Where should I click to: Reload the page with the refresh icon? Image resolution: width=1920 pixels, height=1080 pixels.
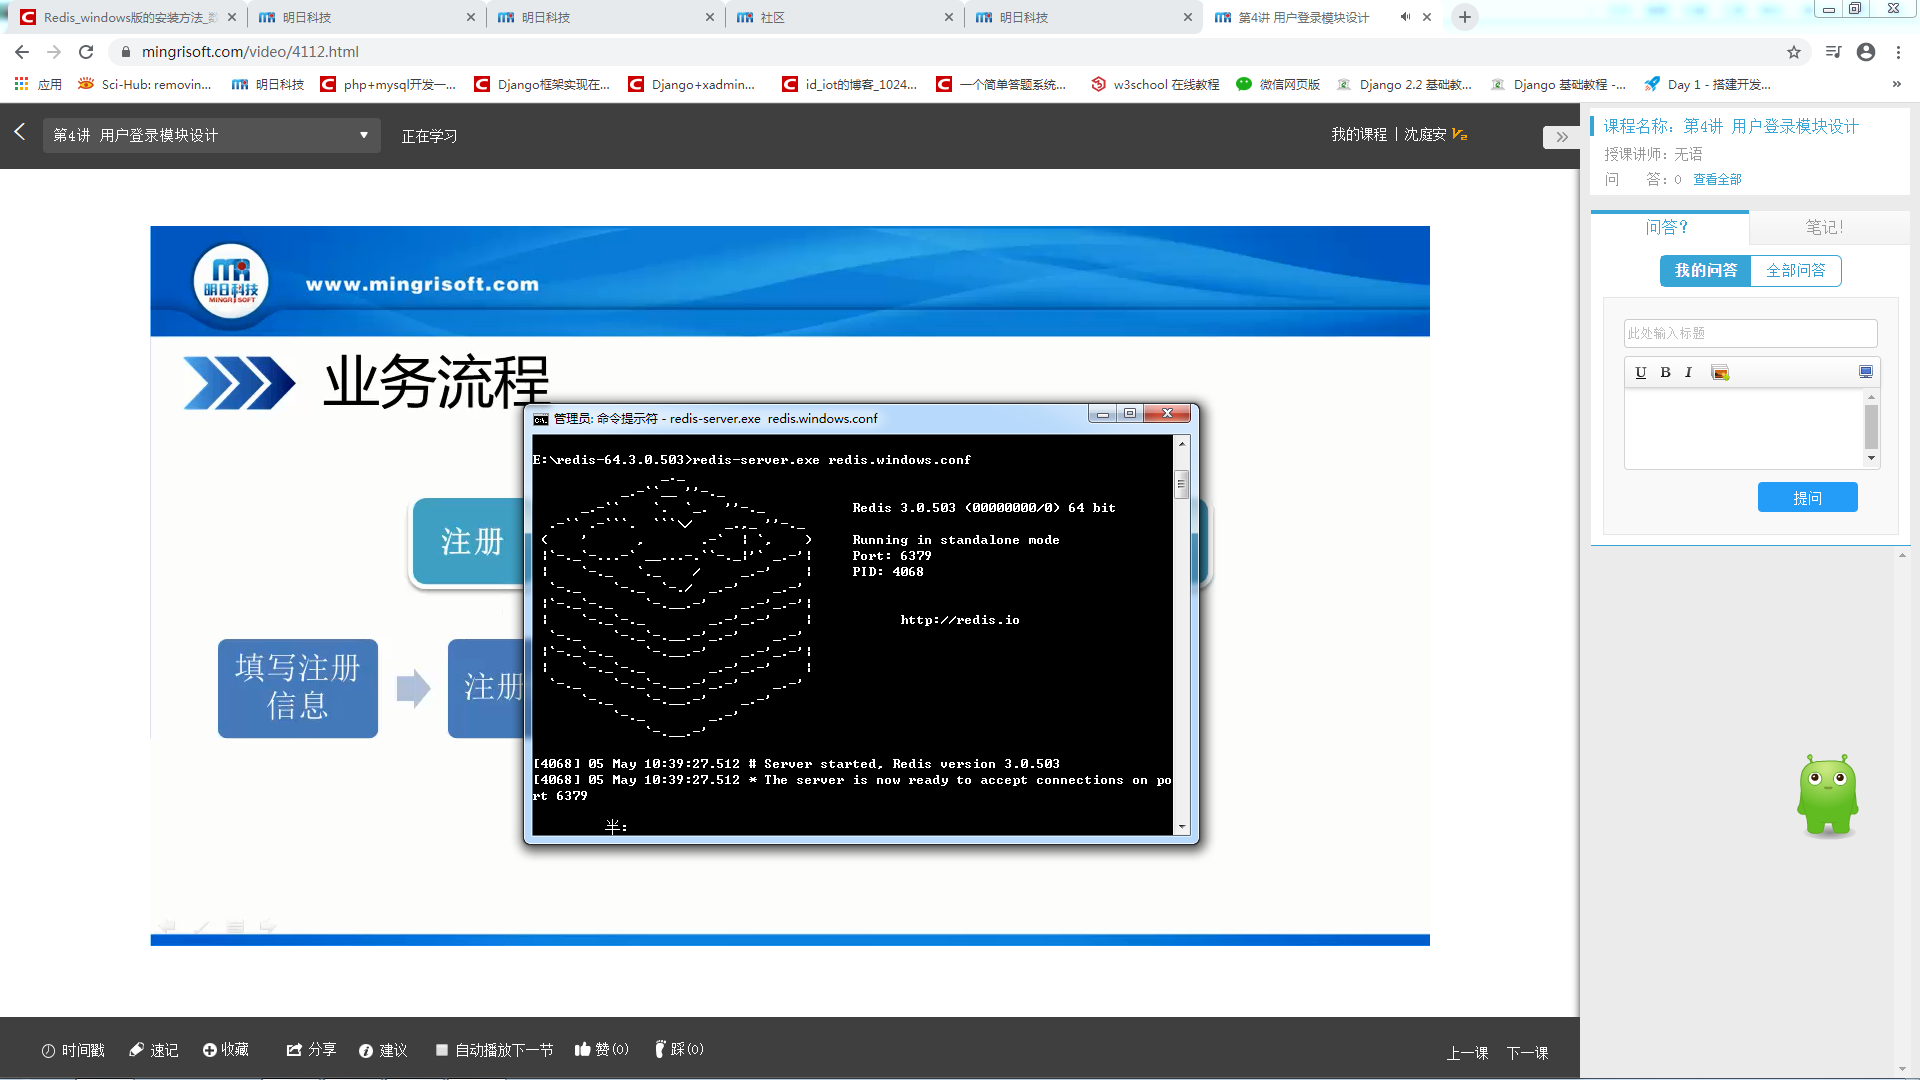[x=86, y=52]
